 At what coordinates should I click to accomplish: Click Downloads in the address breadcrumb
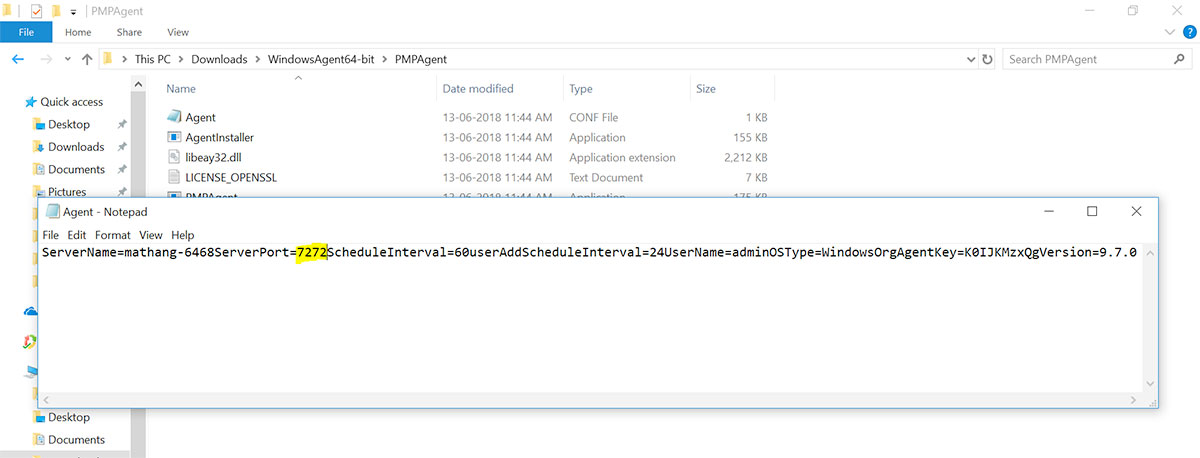[219, 59]
